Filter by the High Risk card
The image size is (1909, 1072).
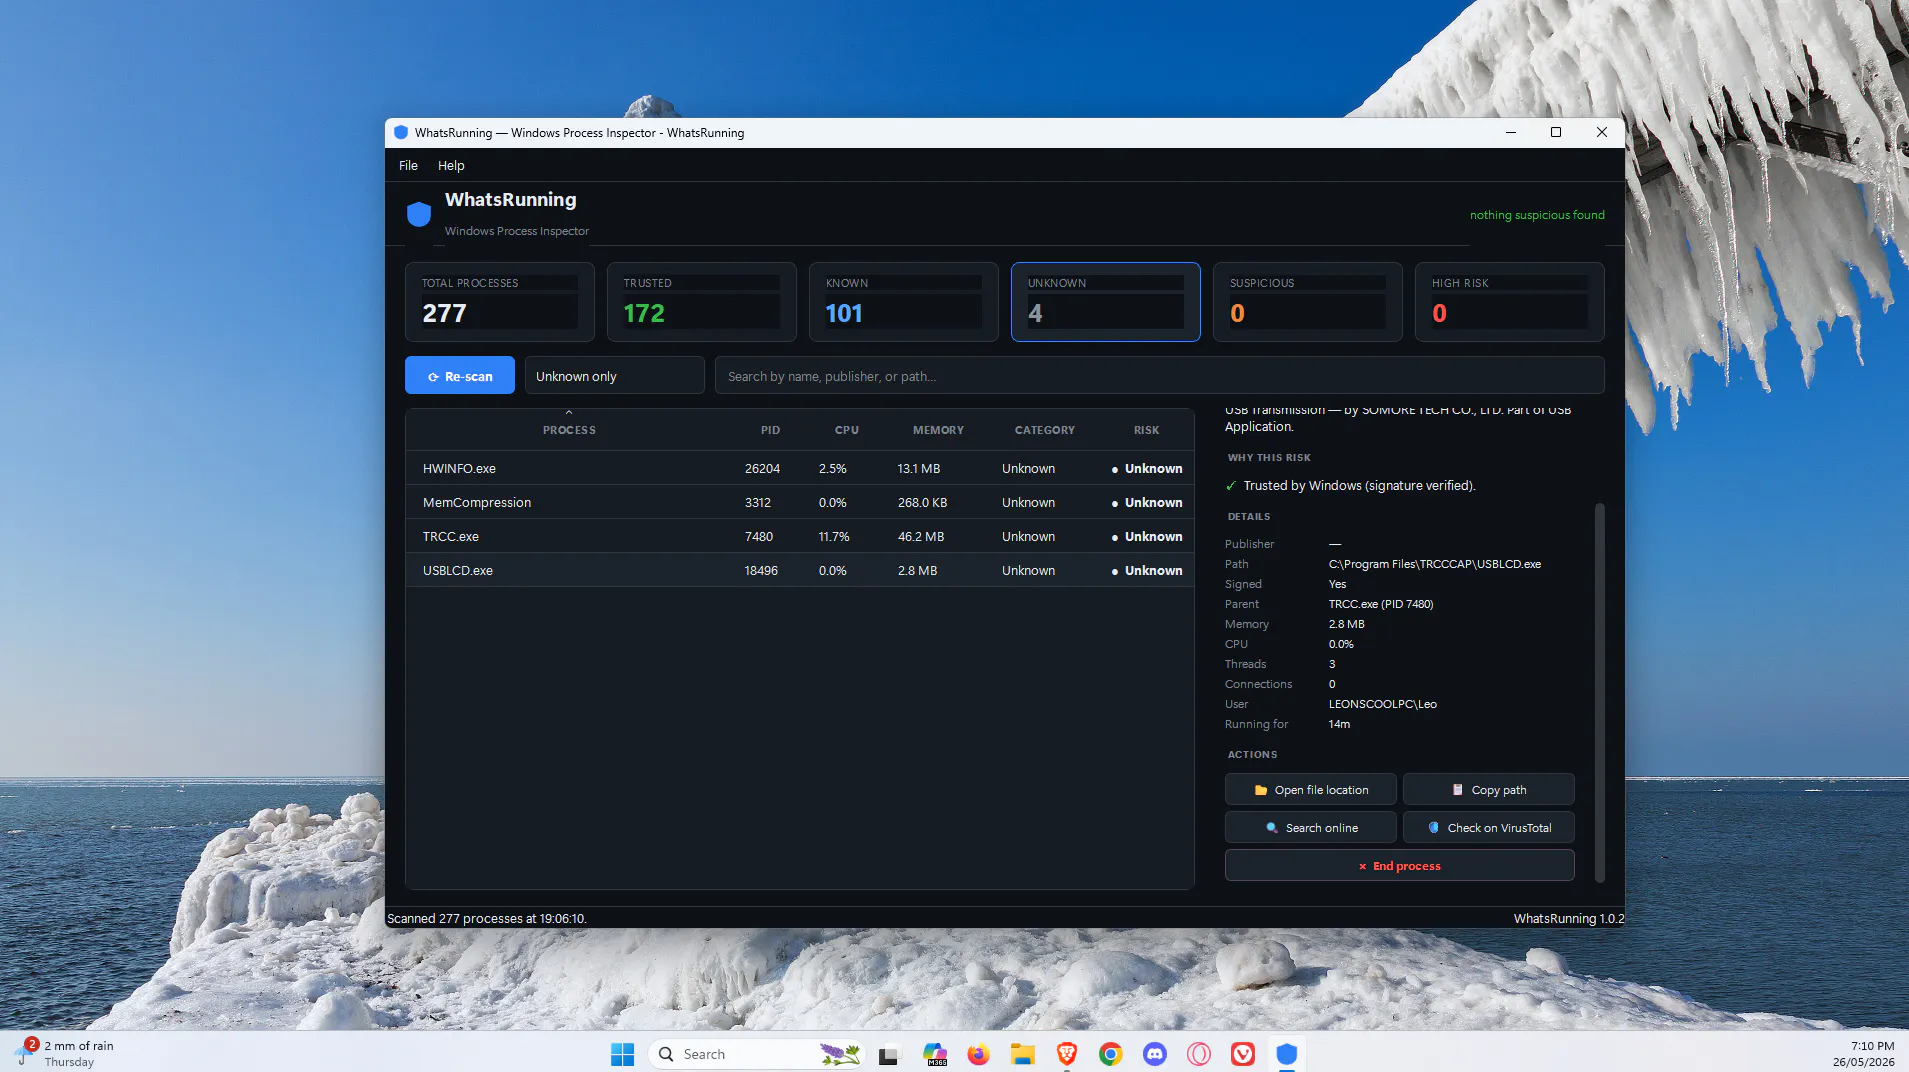click(x=1510, y=302)
